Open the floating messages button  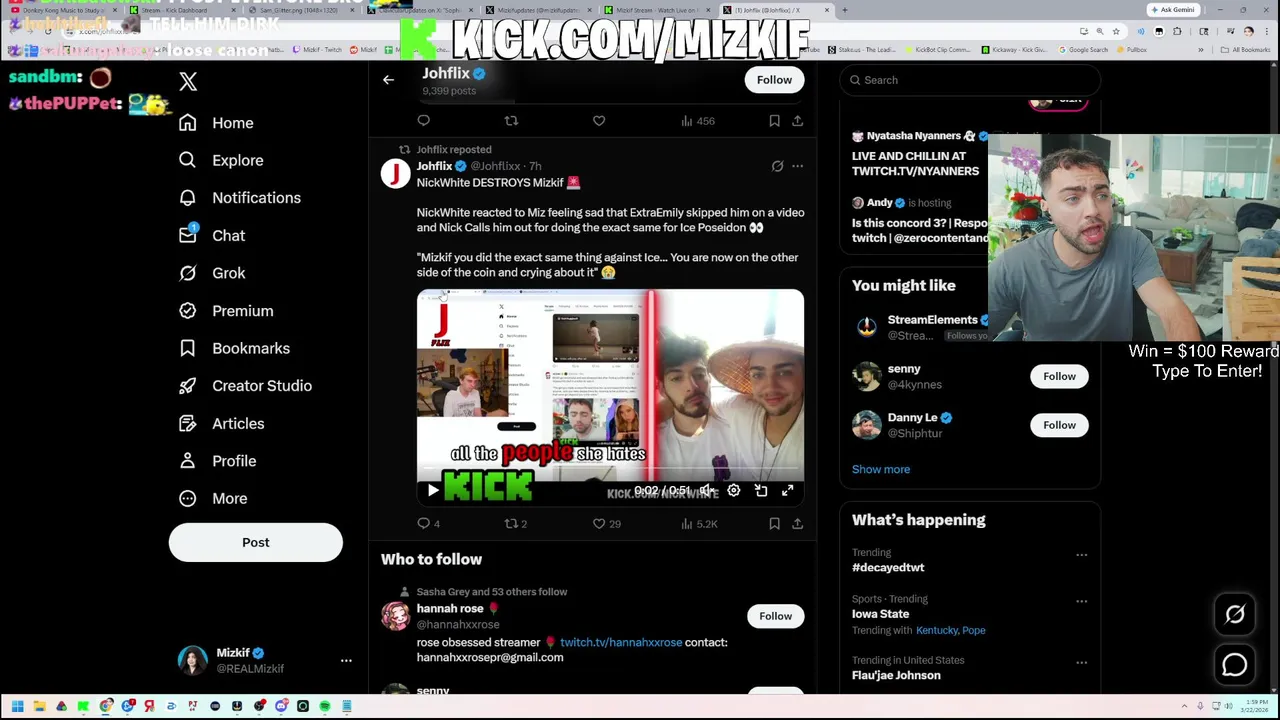click(x=1235, y=665)
